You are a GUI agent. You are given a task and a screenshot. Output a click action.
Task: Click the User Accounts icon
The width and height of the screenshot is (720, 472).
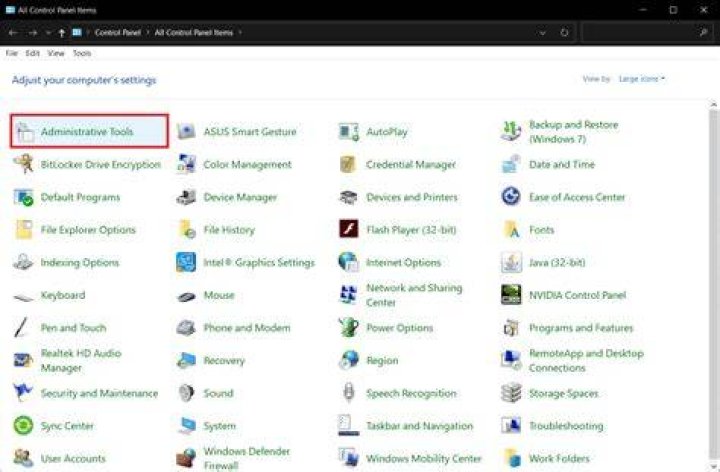pyautogui.click(x=24, y=458)
